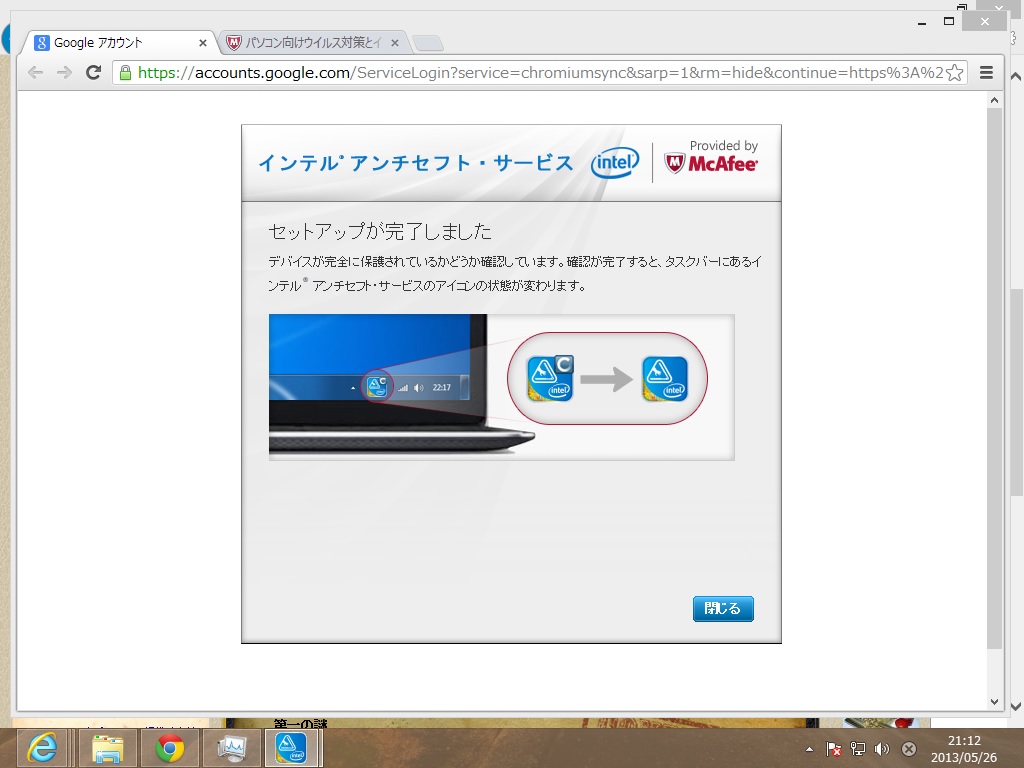
Task: Open File Explorer from the taskbar
Action: (x=108, y=748)
